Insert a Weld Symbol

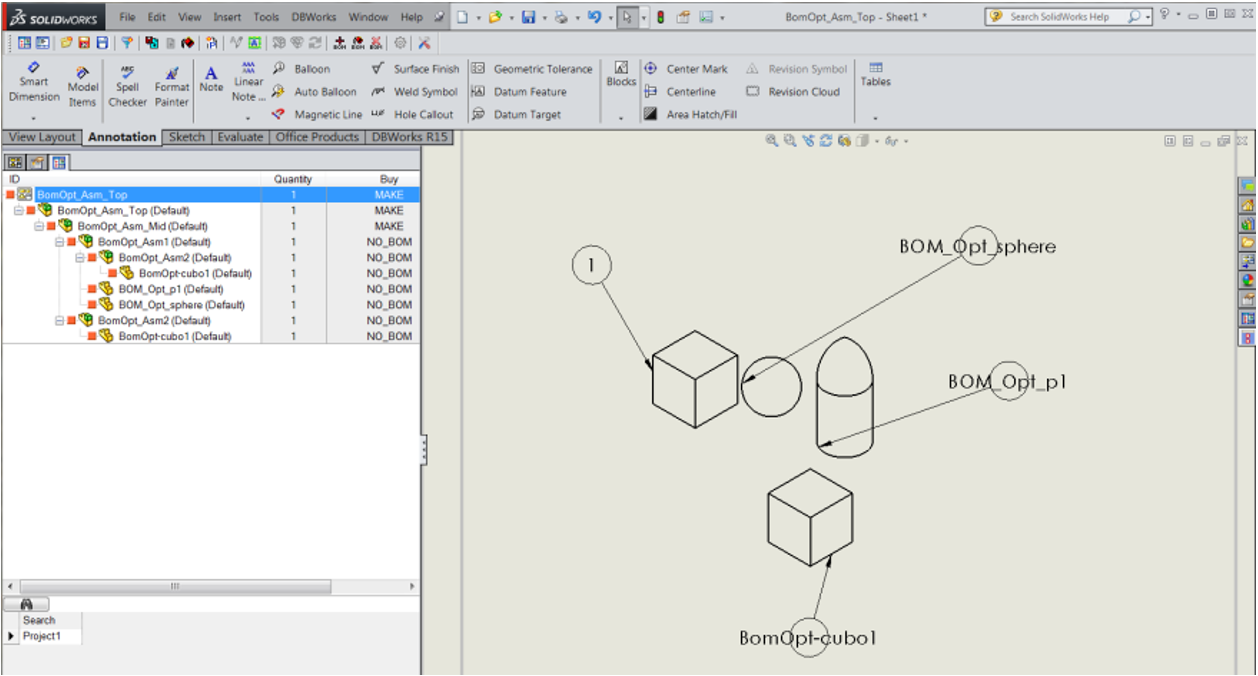pos(414,92)
